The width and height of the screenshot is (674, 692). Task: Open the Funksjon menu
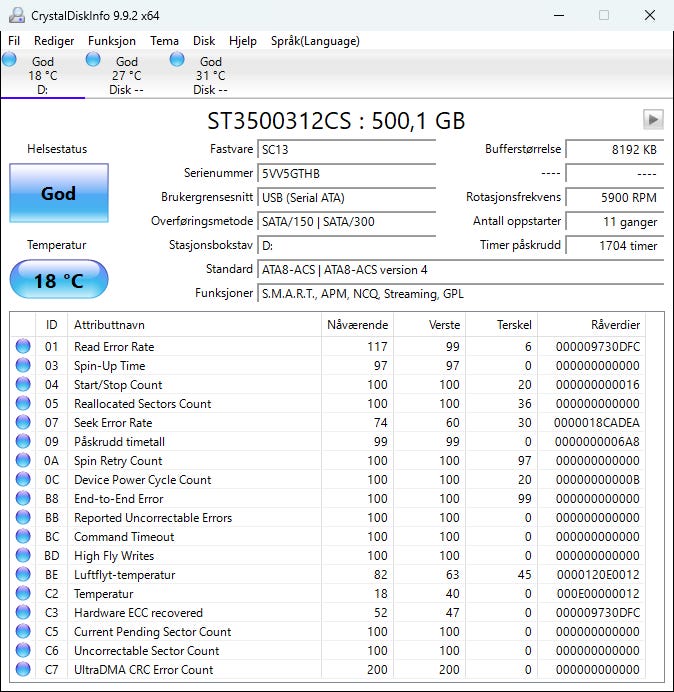pyautogui.click(x=112, y=41)
